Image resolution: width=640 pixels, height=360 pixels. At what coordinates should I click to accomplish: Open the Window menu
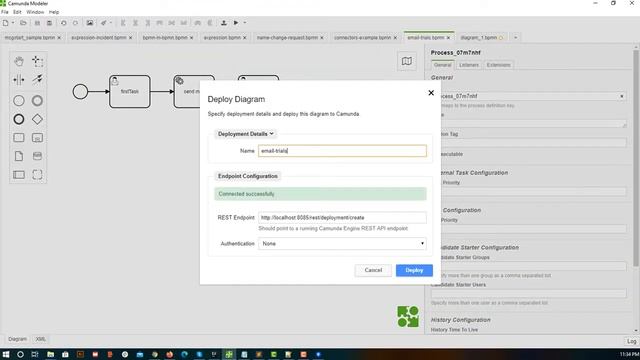[35, 12]
